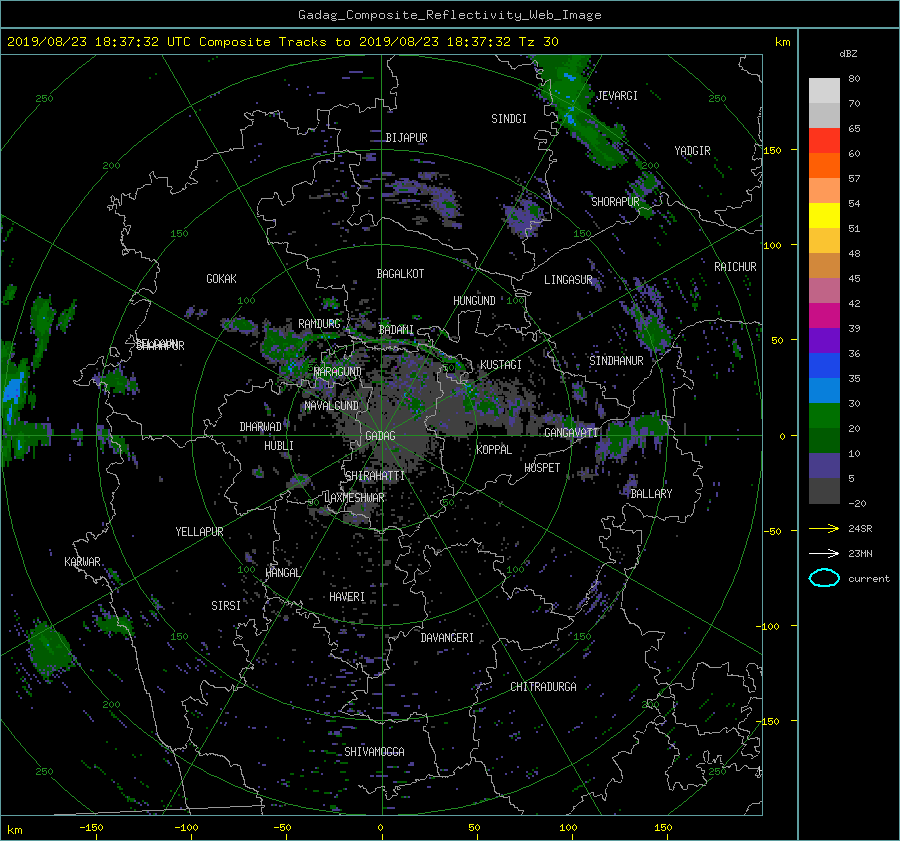Image resolution: width=900 pixels, height=841 pixels.
Task: Click the SHIRAHATTI label
Action: coord(375,476)
